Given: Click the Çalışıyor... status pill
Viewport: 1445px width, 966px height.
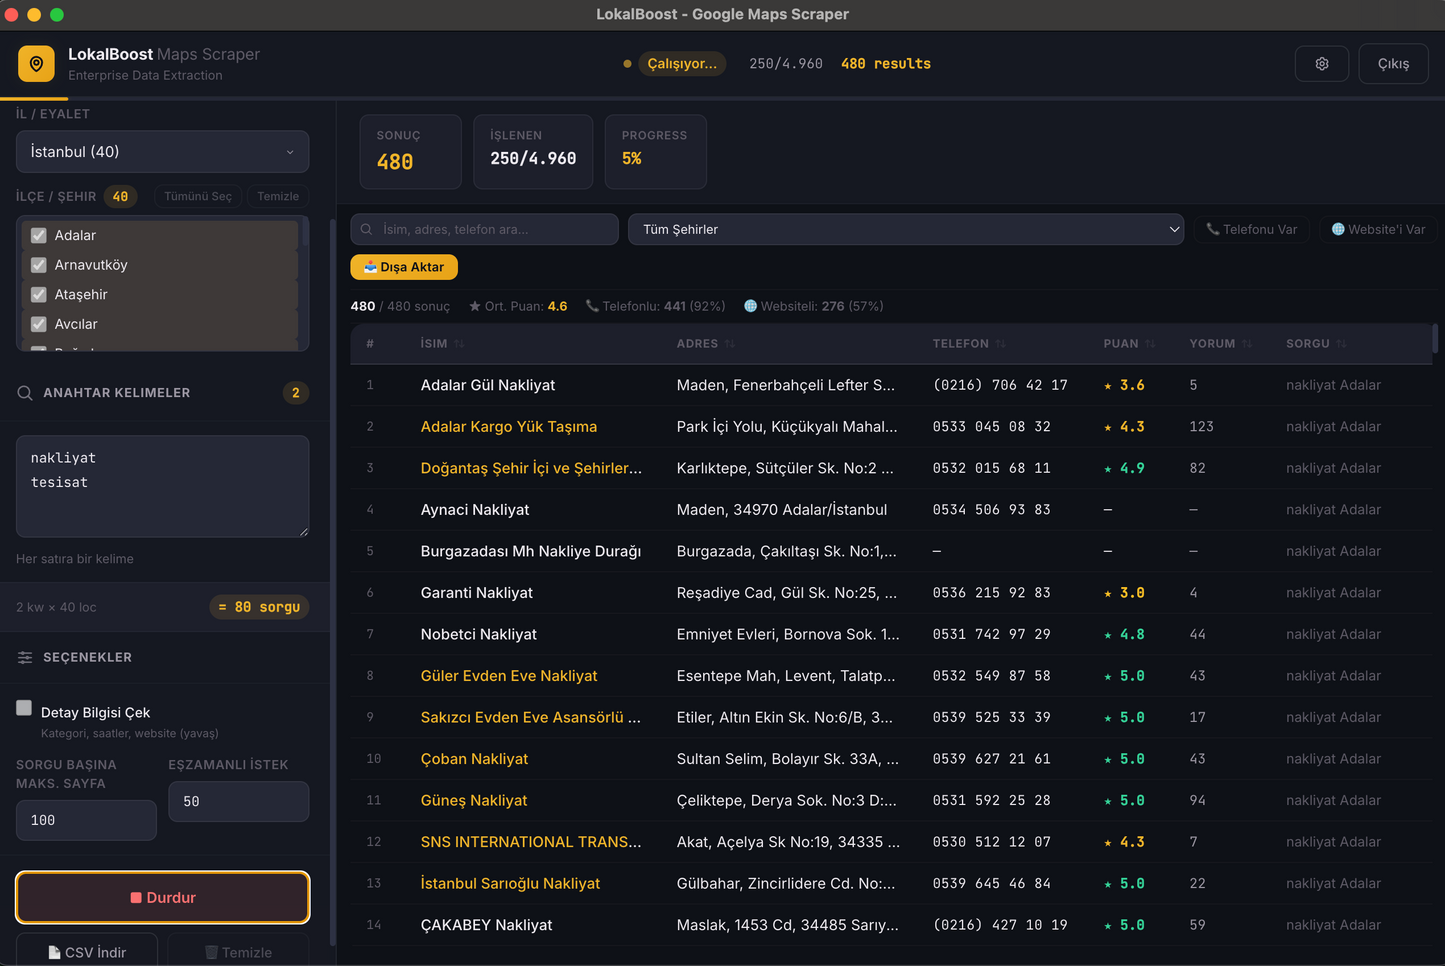Looking at the screenshot, I should point(682,64).
